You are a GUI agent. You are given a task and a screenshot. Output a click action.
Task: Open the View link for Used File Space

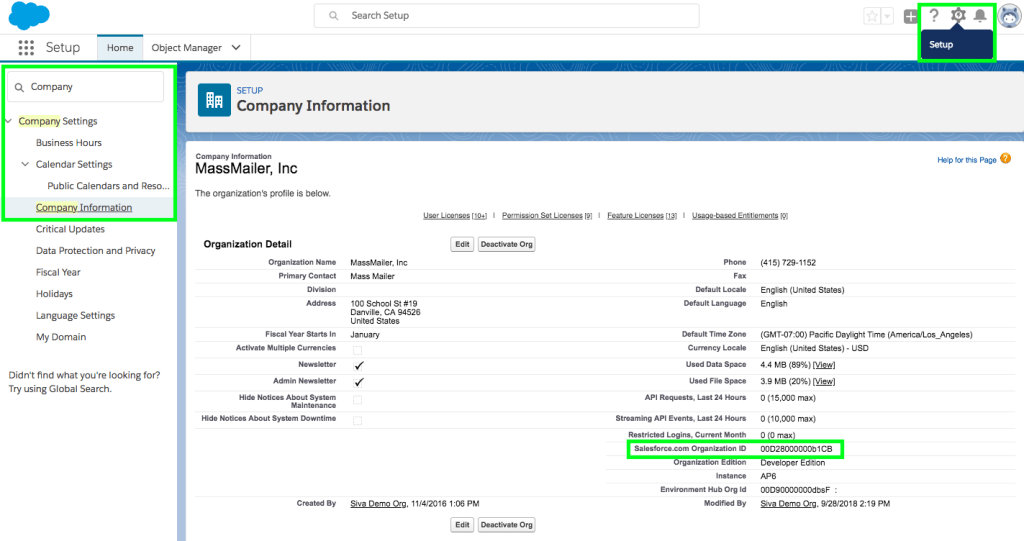pos(824,382)
